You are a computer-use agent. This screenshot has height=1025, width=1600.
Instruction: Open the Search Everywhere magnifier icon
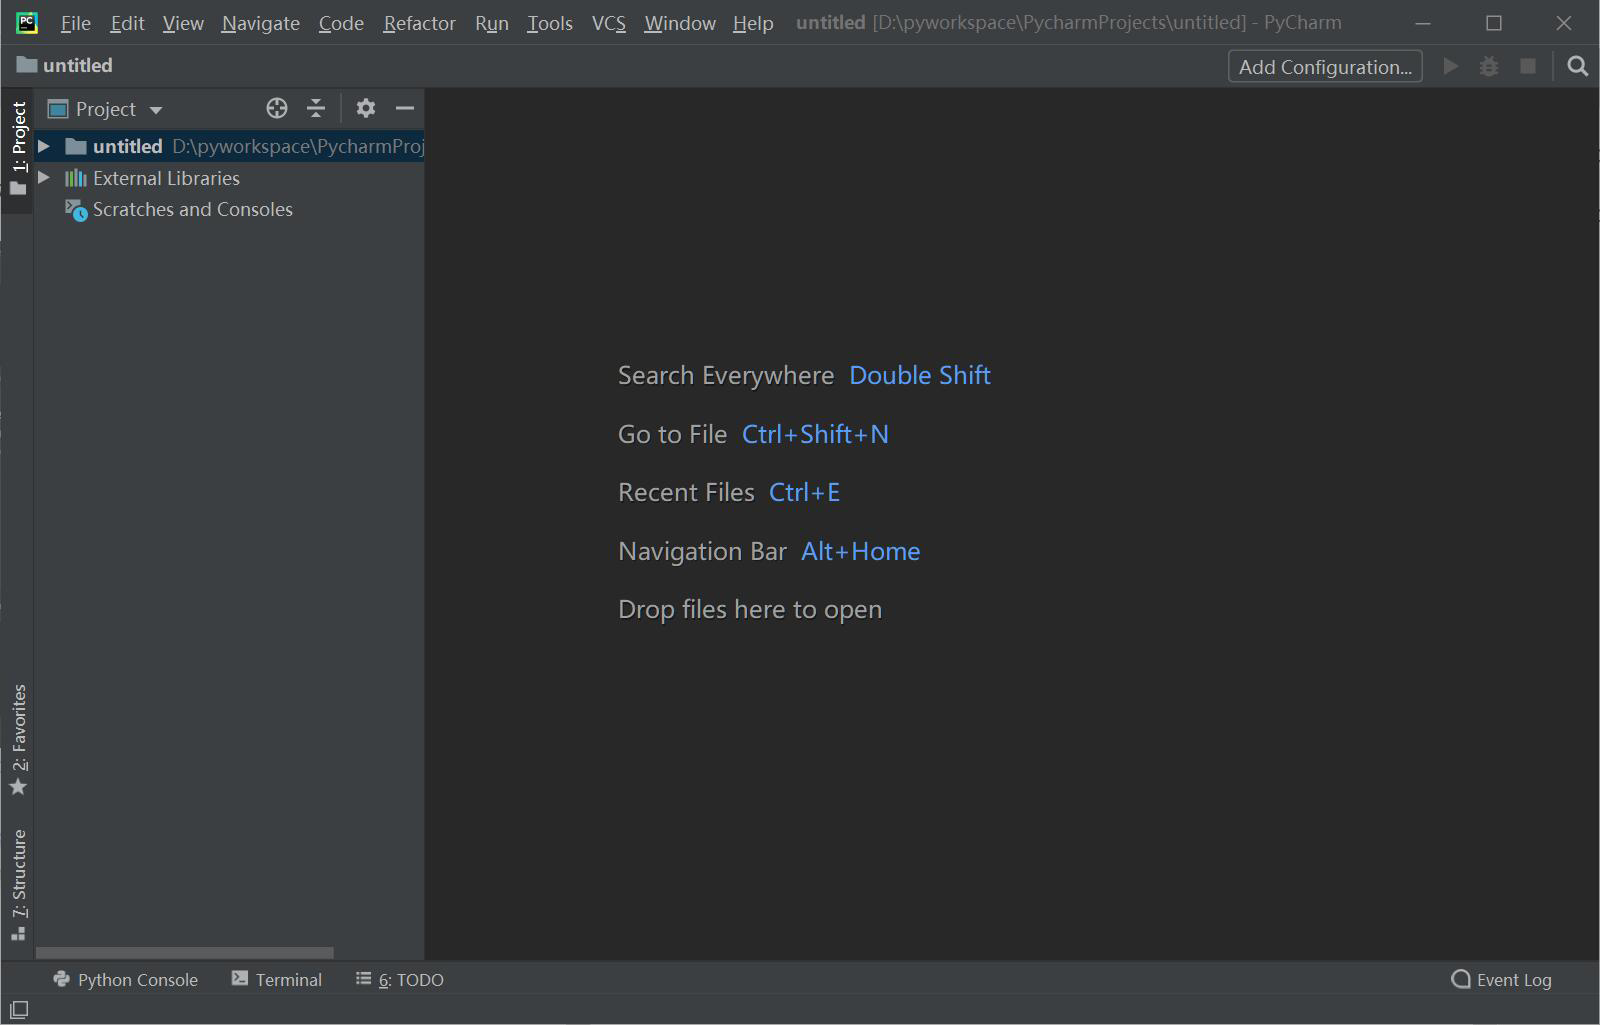pos(1577,66)
